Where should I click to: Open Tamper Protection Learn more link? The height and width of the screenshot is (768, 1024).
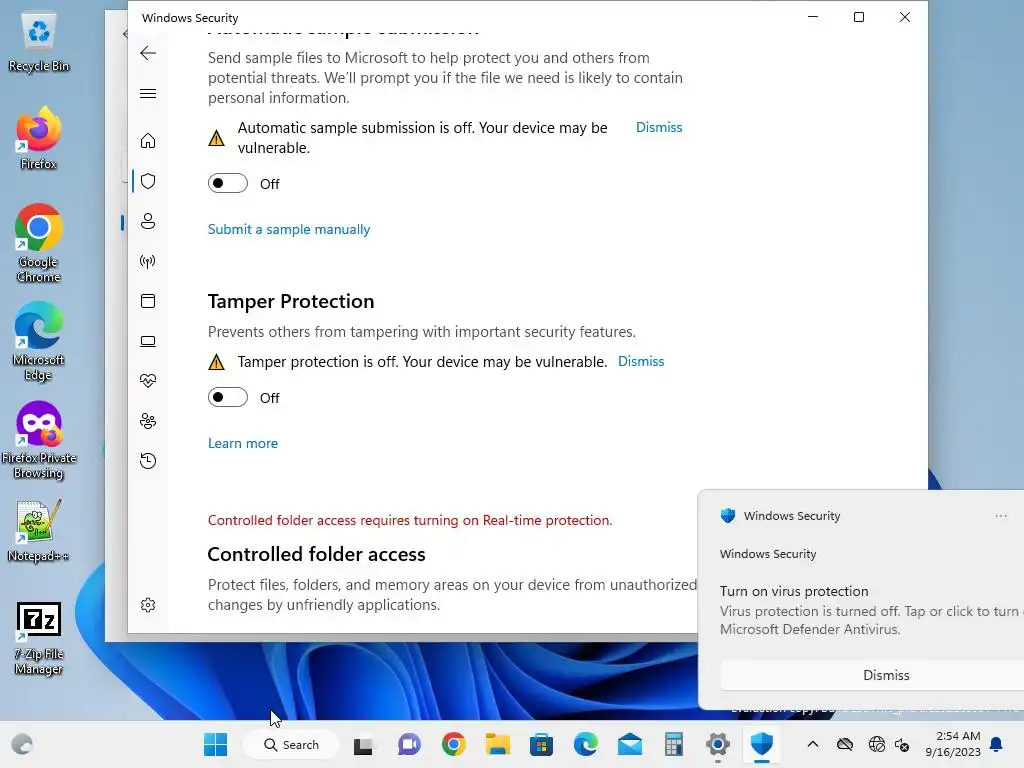[243, 443]
